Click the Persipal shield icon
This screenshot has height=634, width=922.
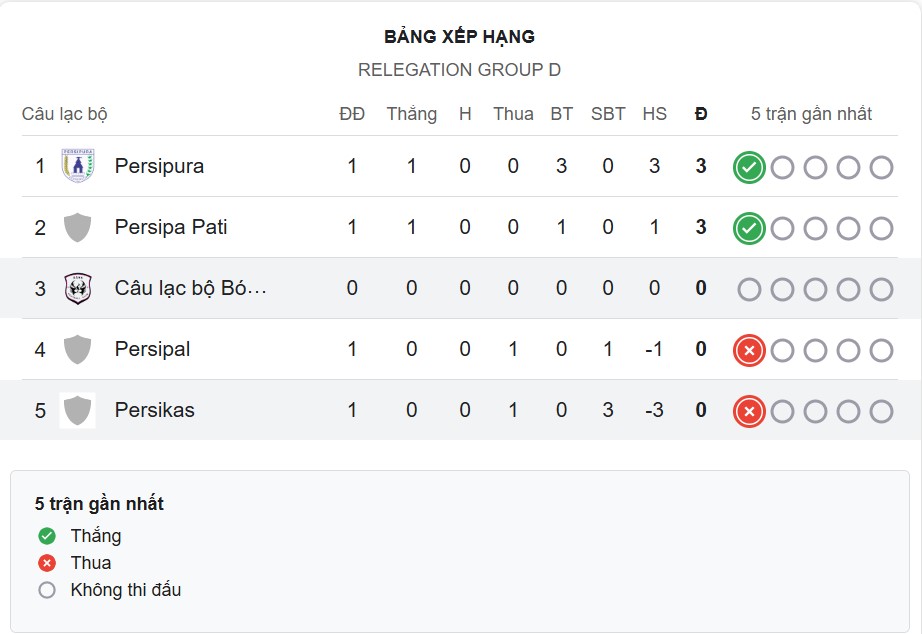76,349
